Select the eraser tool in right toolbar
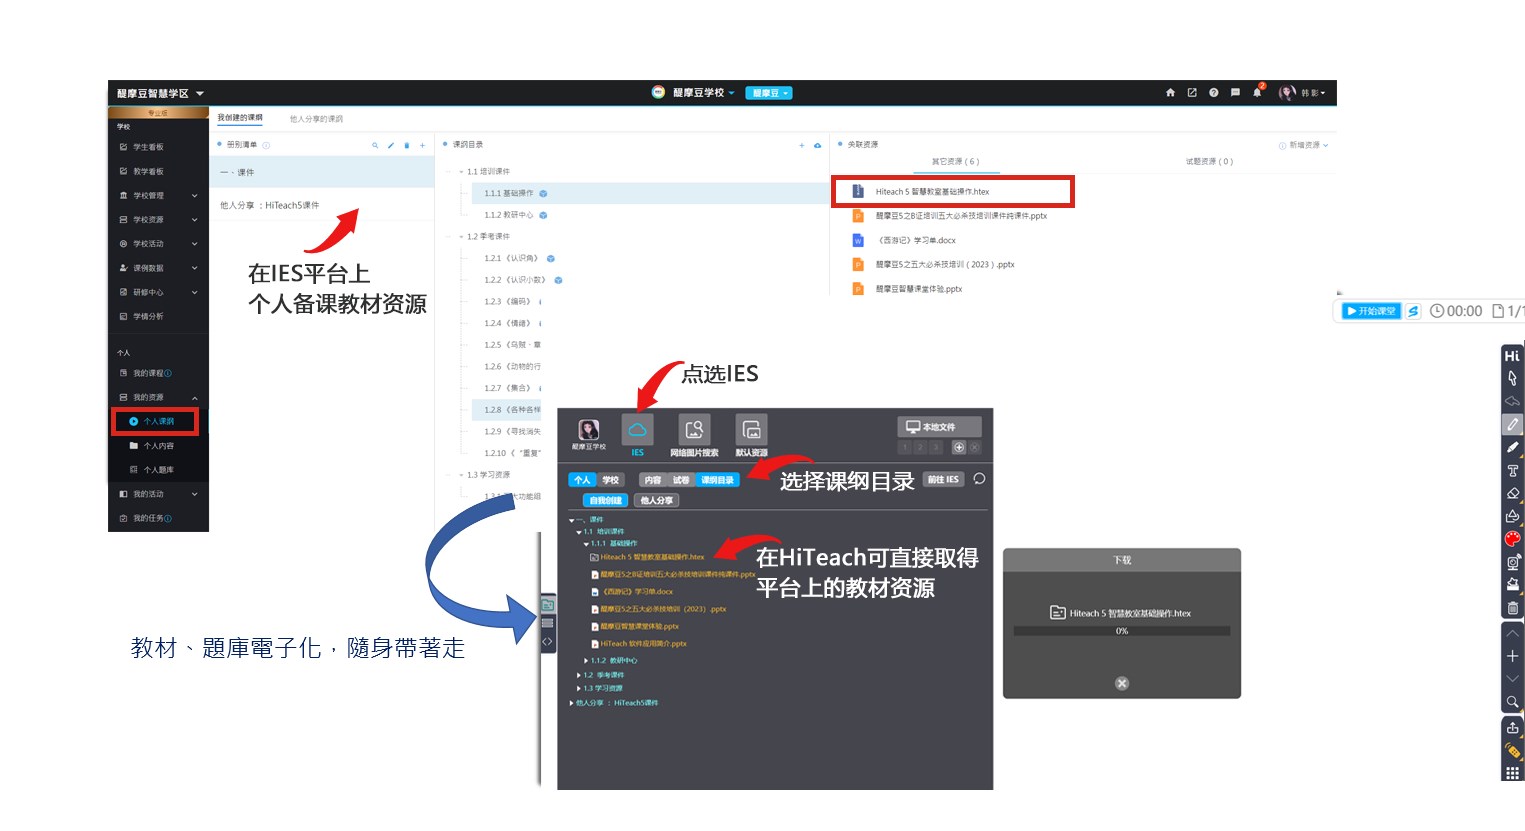This screenshot has width=1525, height=831. pyautogui.click(x=1512, y=493)
